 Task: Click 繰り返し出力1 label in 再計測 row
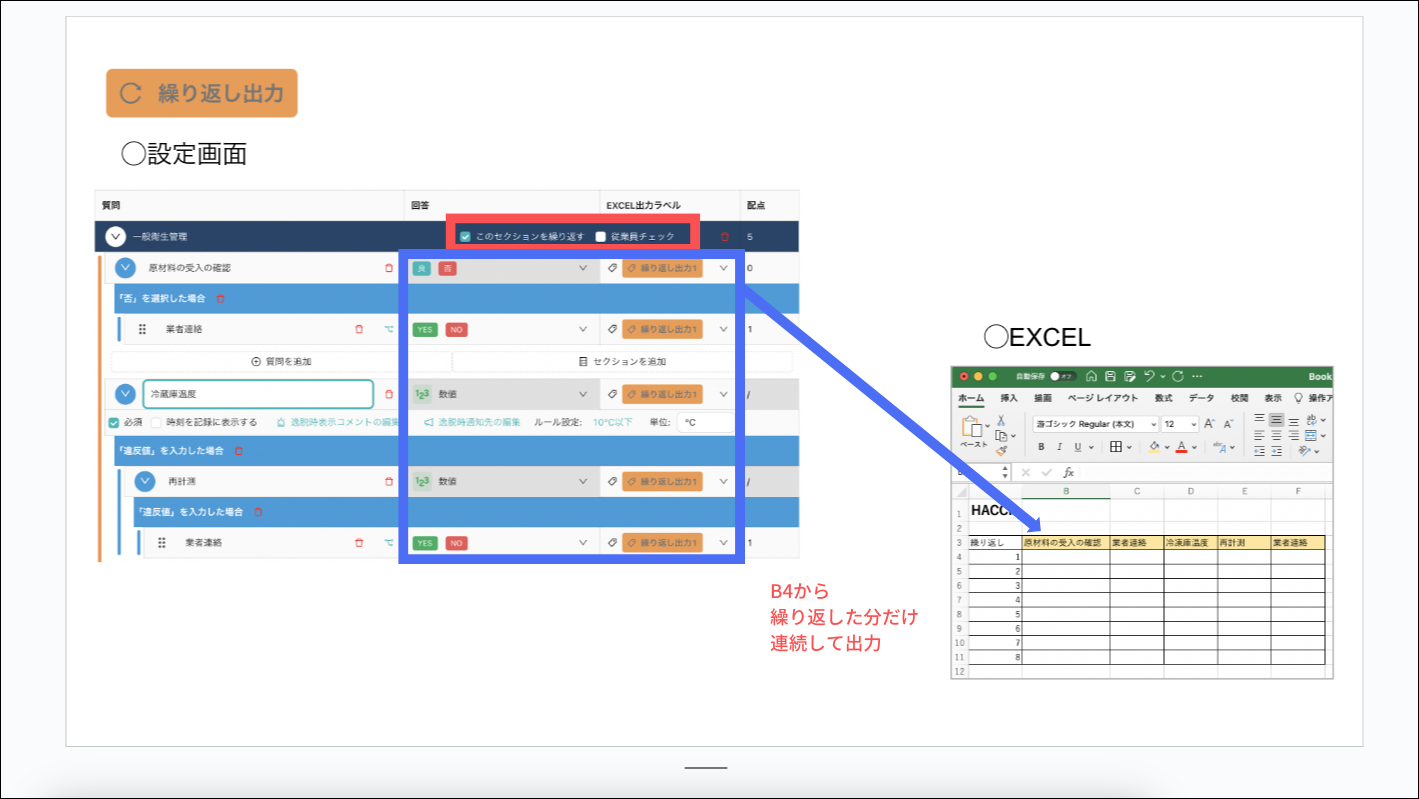(662, 481)
